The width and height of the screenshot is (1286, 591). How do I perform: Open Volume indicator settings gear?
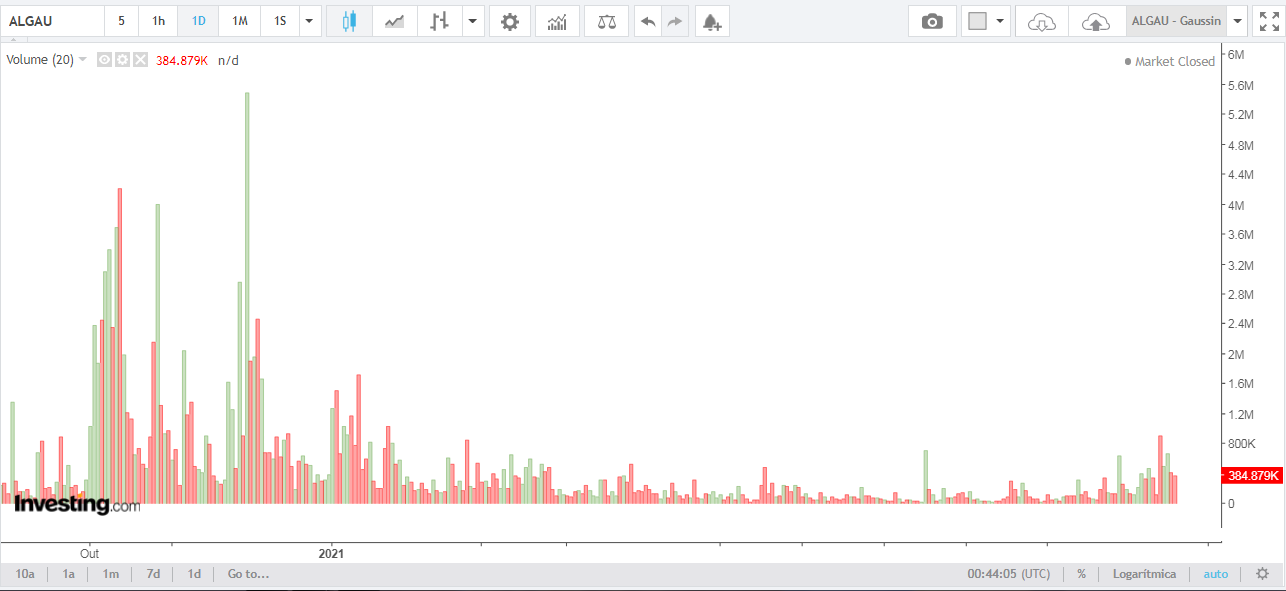122,60
